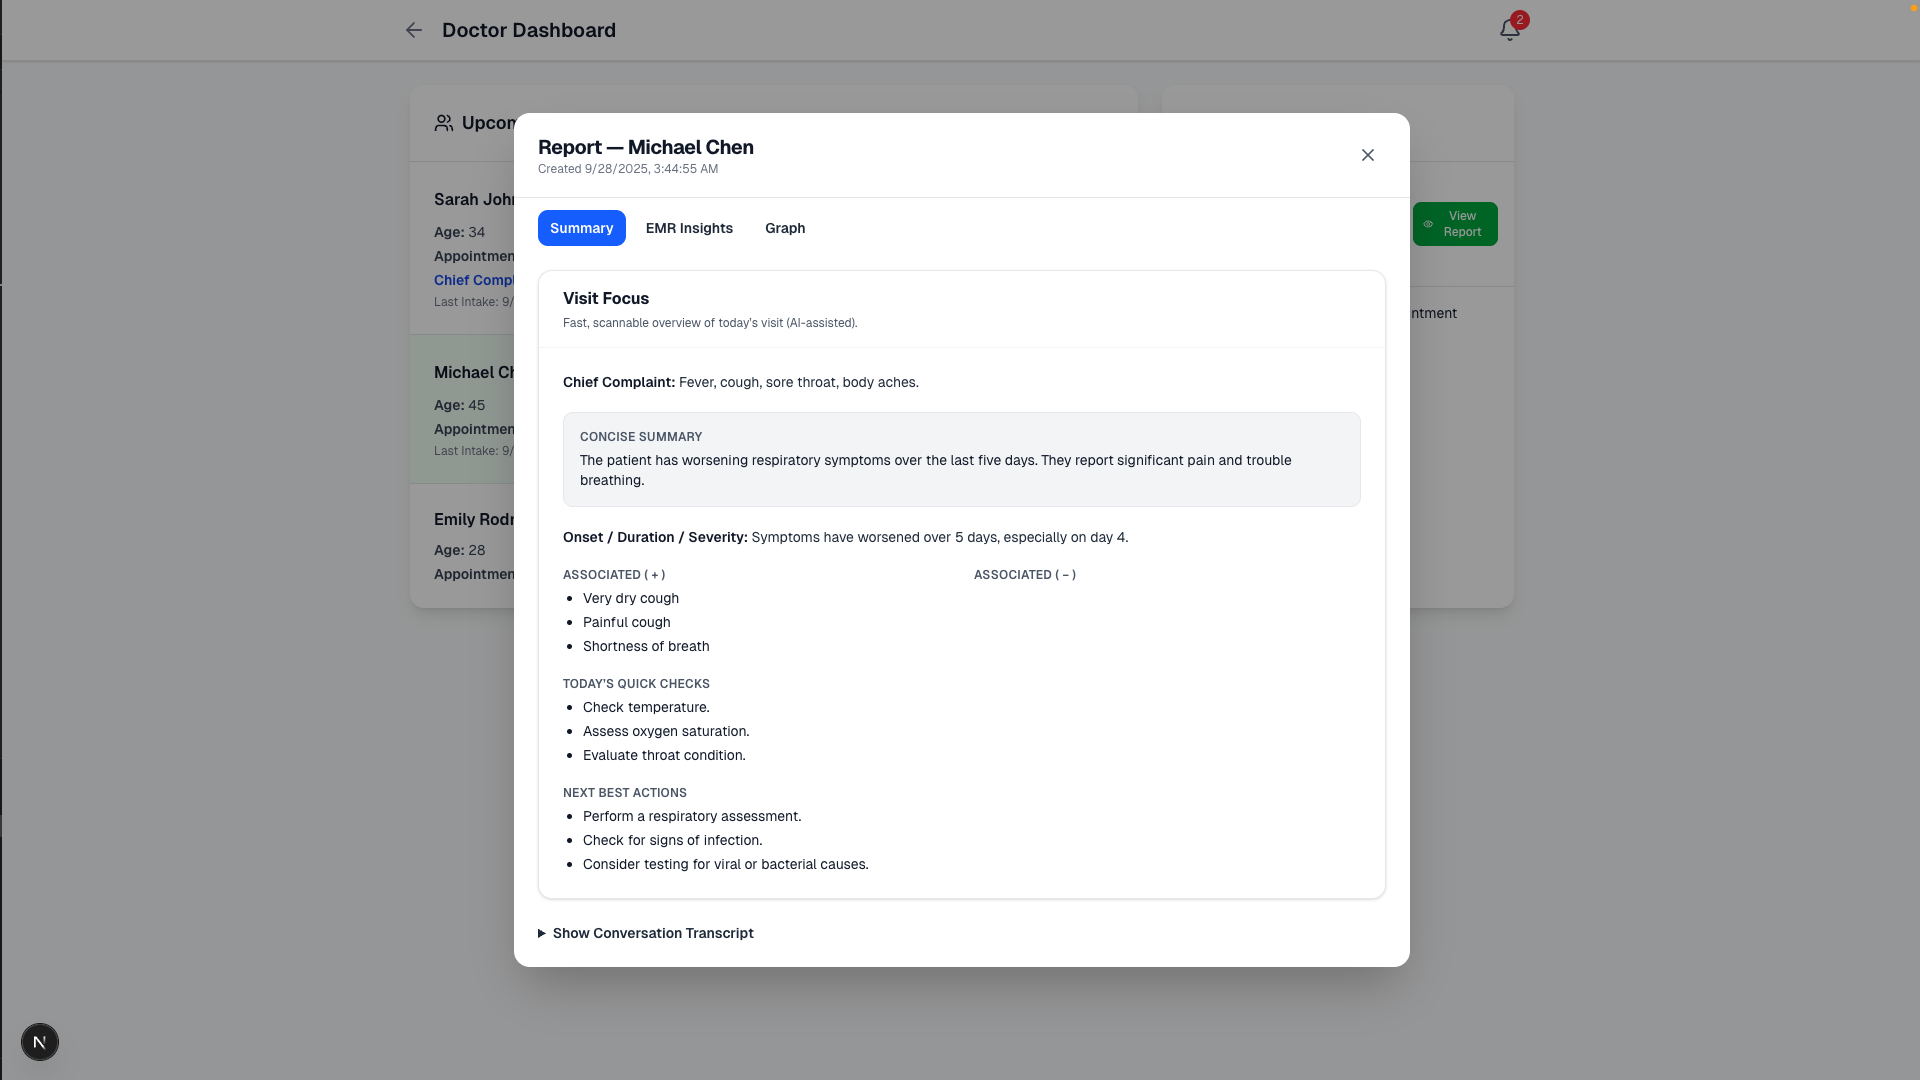This screenshot has width=1920, height=1080.
Task: Click the people icon next to Upcoming
Action: point(444,123)
